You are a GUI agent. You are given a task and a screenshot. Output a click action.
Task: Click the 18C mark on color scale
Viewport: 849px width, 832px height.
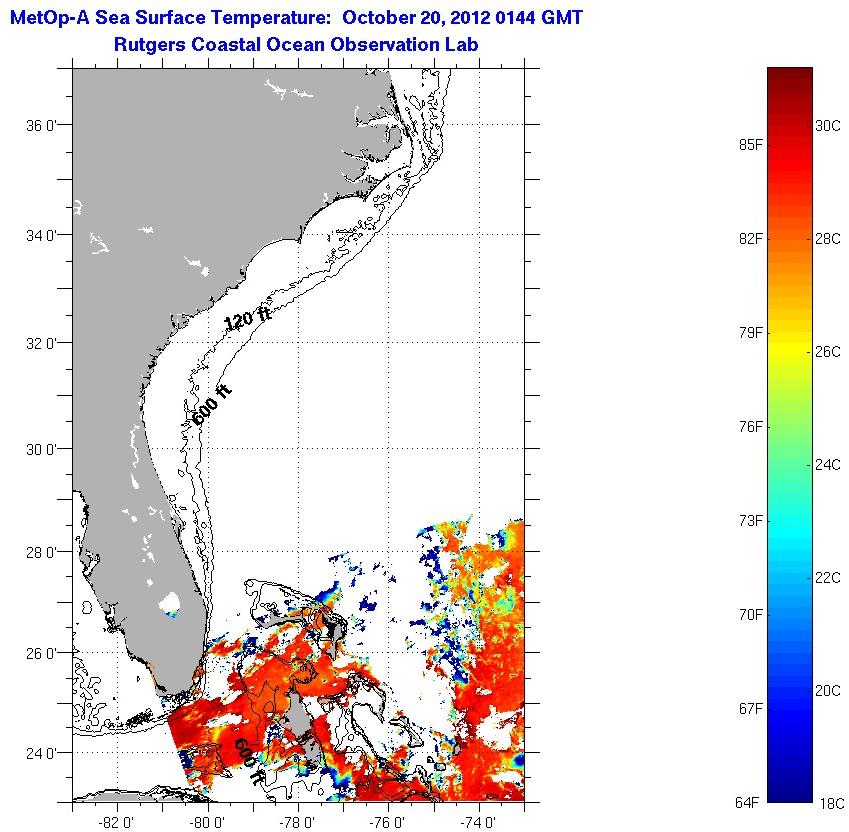pos(832,803)
